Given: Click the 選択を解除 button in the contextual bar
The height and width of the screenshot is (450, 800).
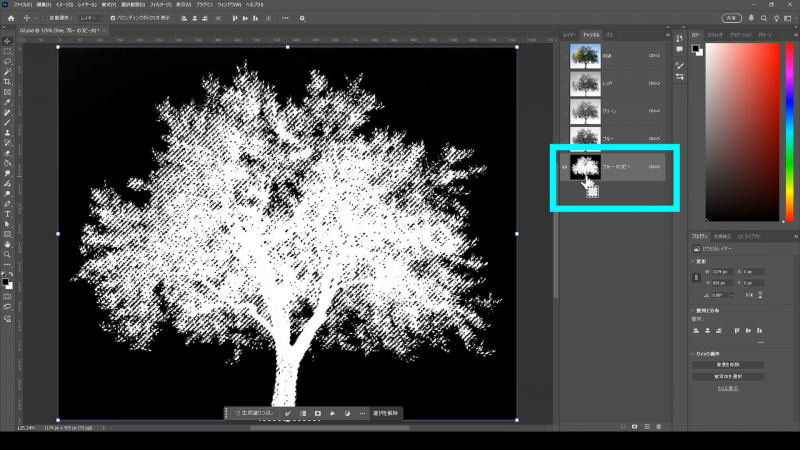Looking at the screenshot, I should (386, 412).
